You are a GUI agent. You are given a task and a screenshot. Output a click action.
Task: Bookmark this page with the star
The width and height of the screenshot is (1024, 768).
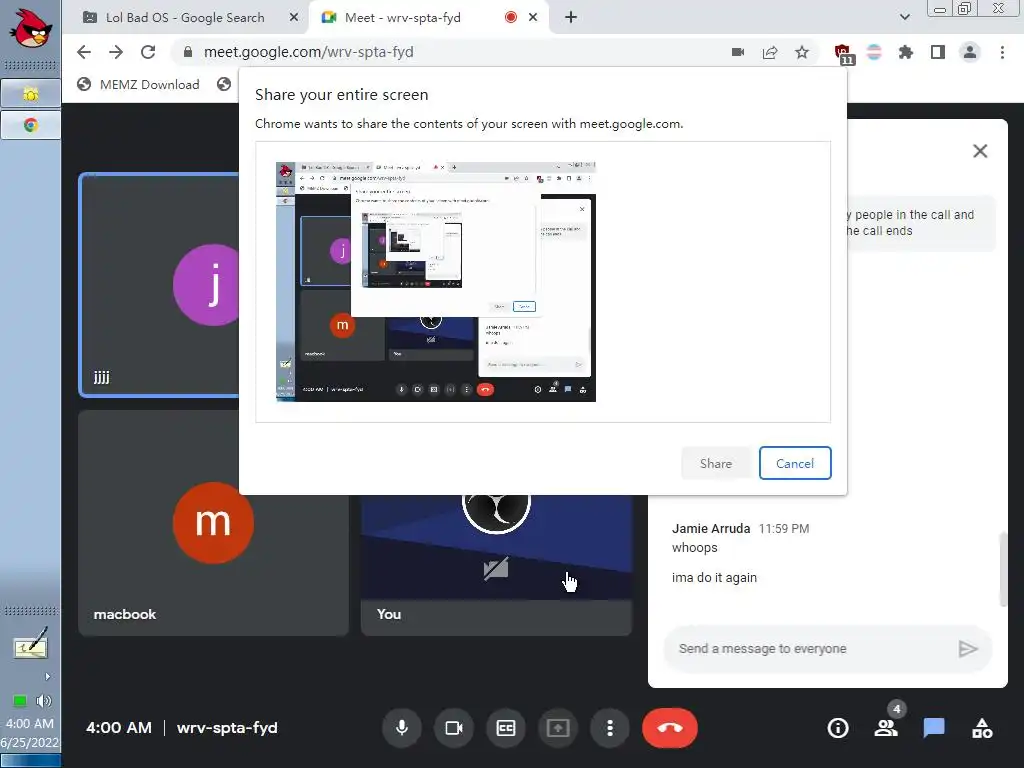(x=802, y=52)
